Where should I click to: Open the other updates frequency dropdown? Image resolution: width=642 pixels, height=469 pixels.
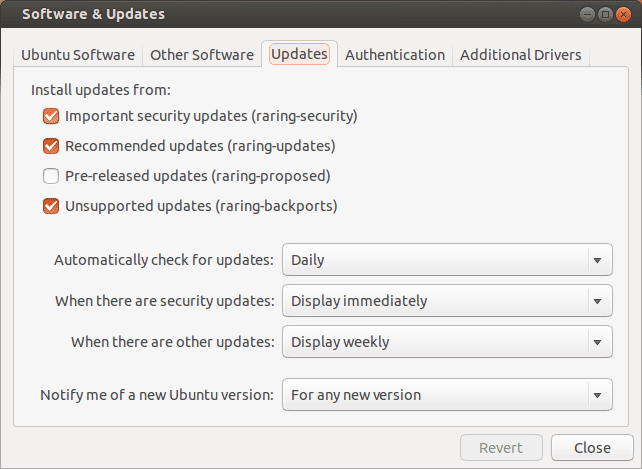[x=446, y=342]
